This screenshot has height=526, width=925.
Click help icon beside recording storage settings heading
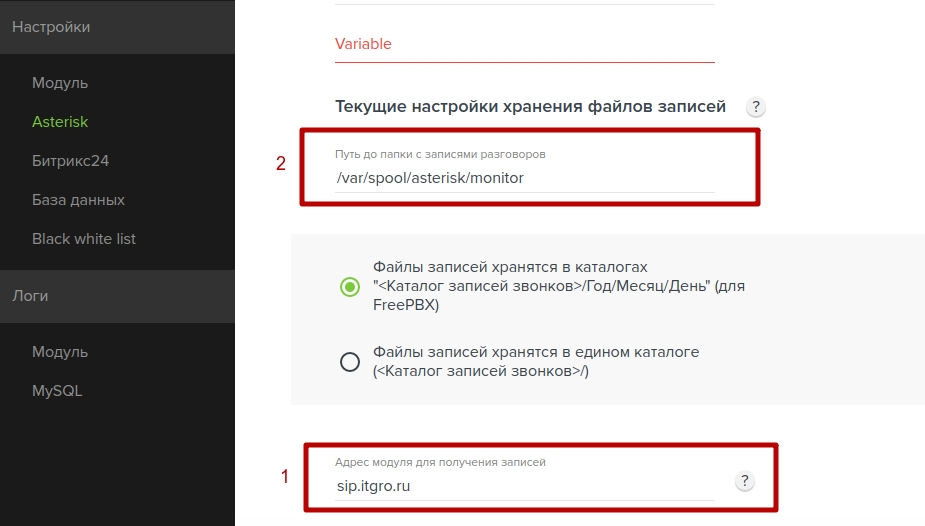pyautogui.click(x=756, y=107)
